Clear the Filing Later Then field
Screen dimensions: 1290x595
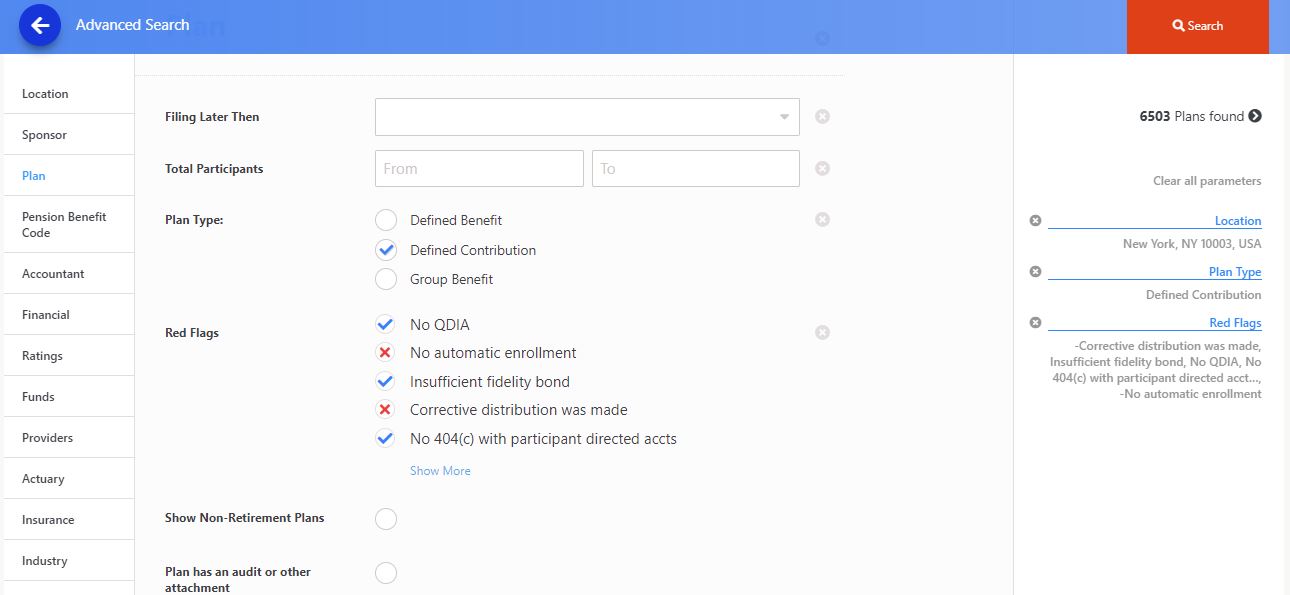click(822, 117)
